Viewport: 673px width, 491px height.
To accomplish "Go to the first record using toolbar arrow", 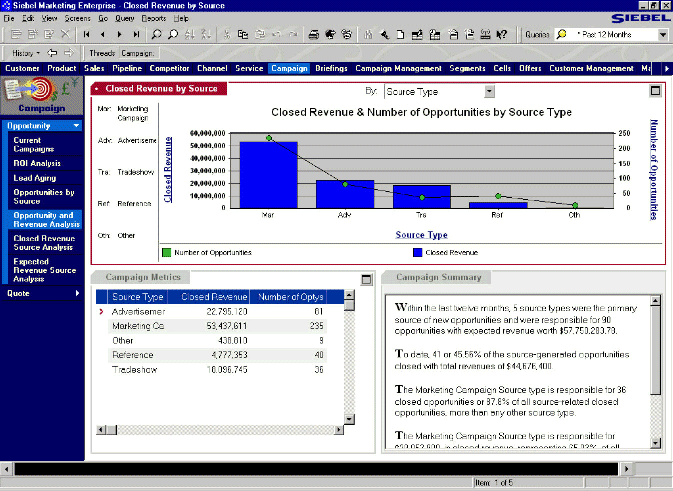I will pyautogui.click(x=88, y=34).
